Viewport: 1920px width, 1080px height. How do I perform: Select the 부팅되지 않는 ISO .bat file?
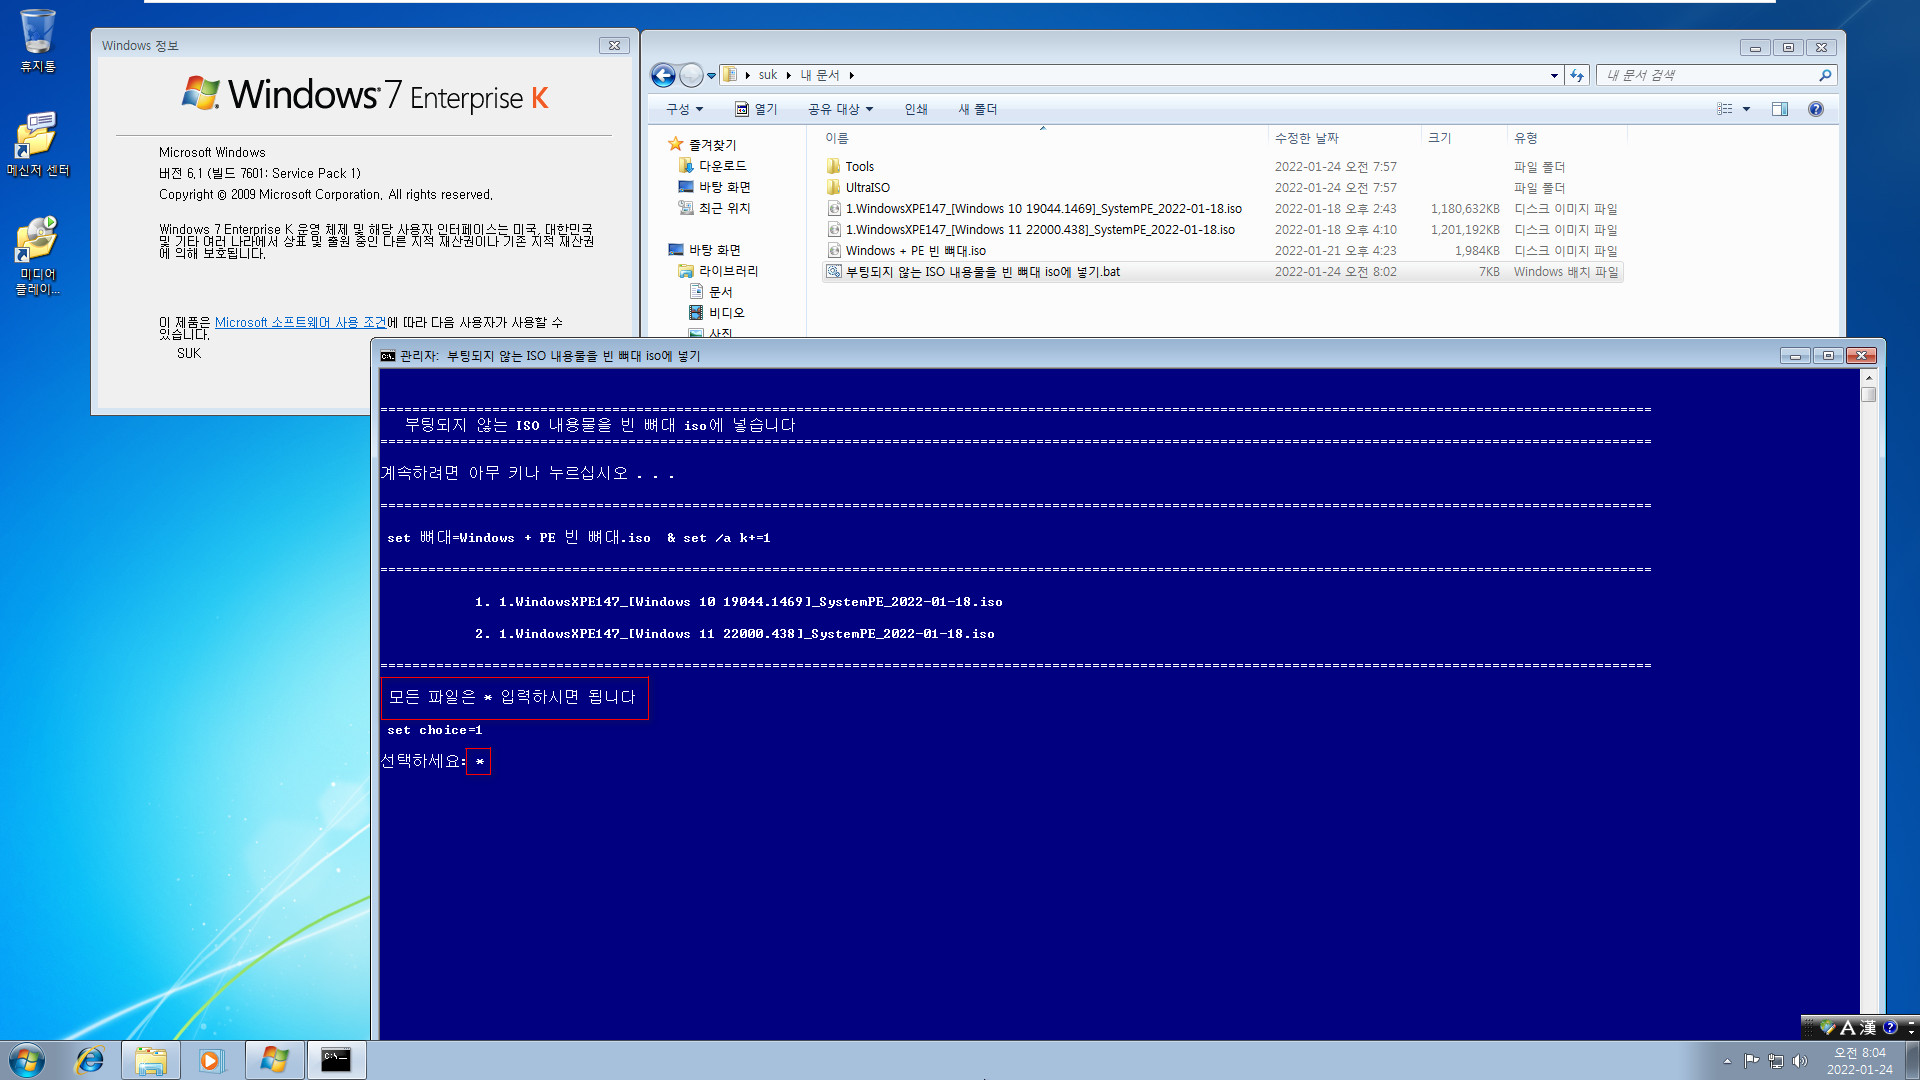coord(1222,272)
